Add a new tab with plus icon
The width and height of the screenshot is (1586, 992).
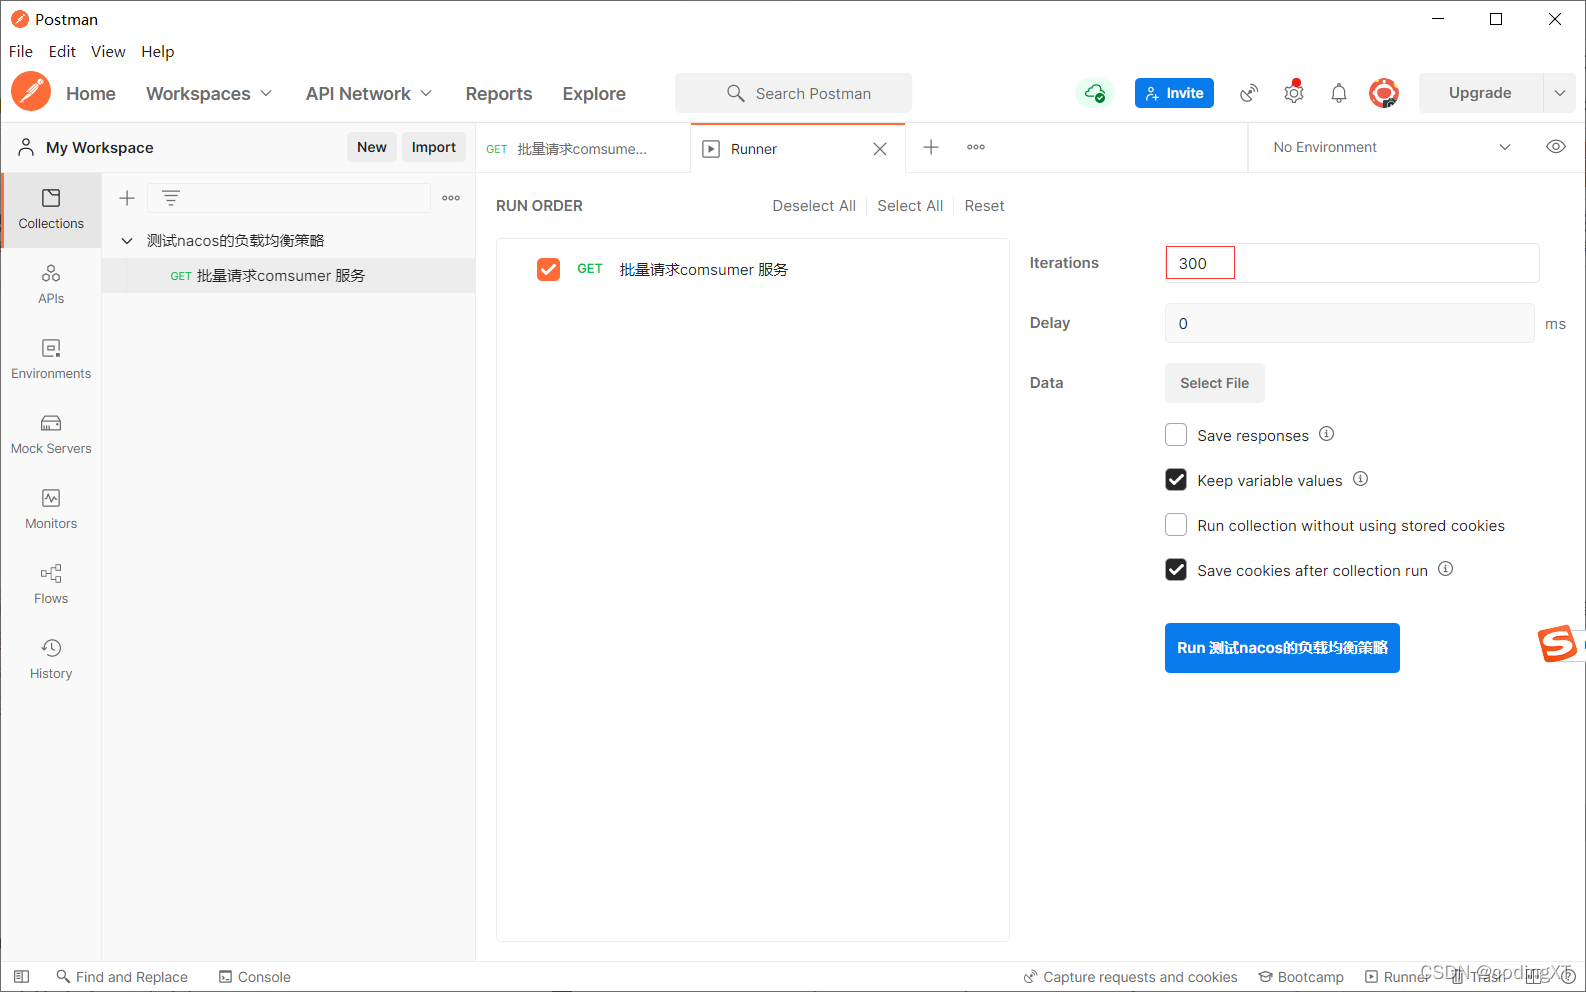pos(931,147)
